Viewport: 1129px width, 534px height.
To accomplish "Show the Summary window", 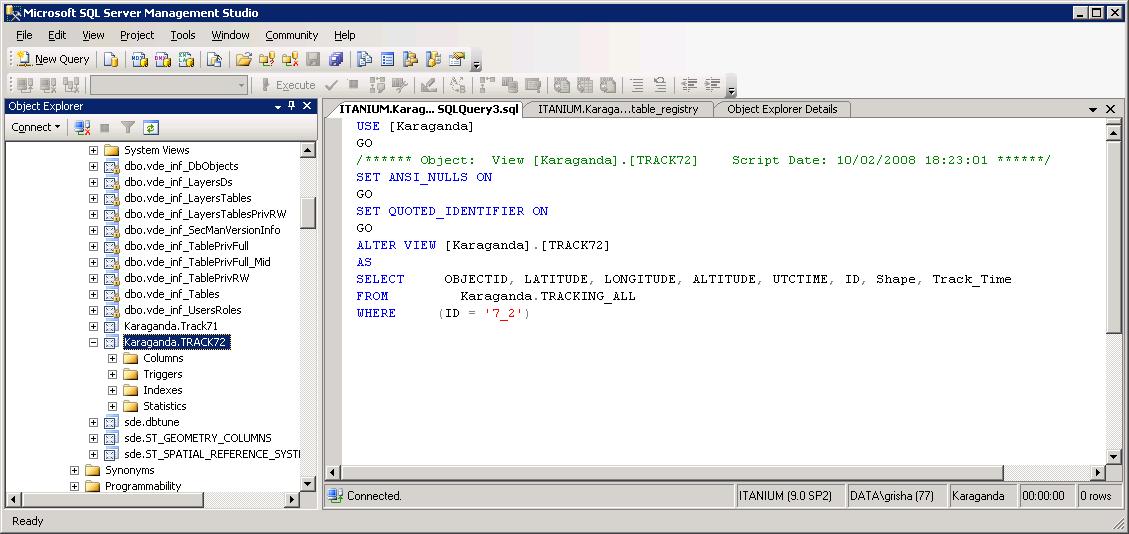I will (387, 59).
